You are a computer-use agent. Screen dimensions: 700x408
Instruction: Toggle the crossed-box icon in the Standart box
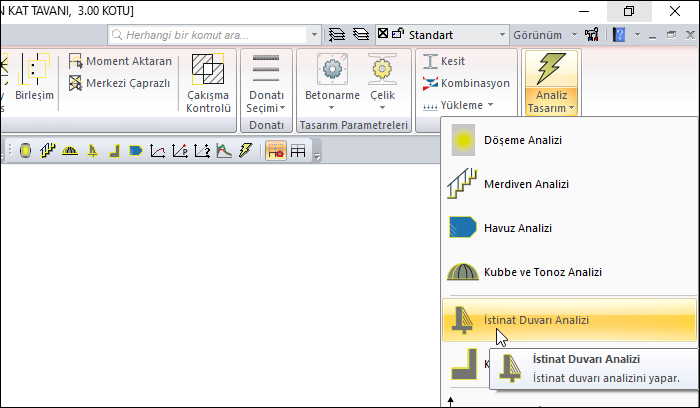[x=383, y=33]
